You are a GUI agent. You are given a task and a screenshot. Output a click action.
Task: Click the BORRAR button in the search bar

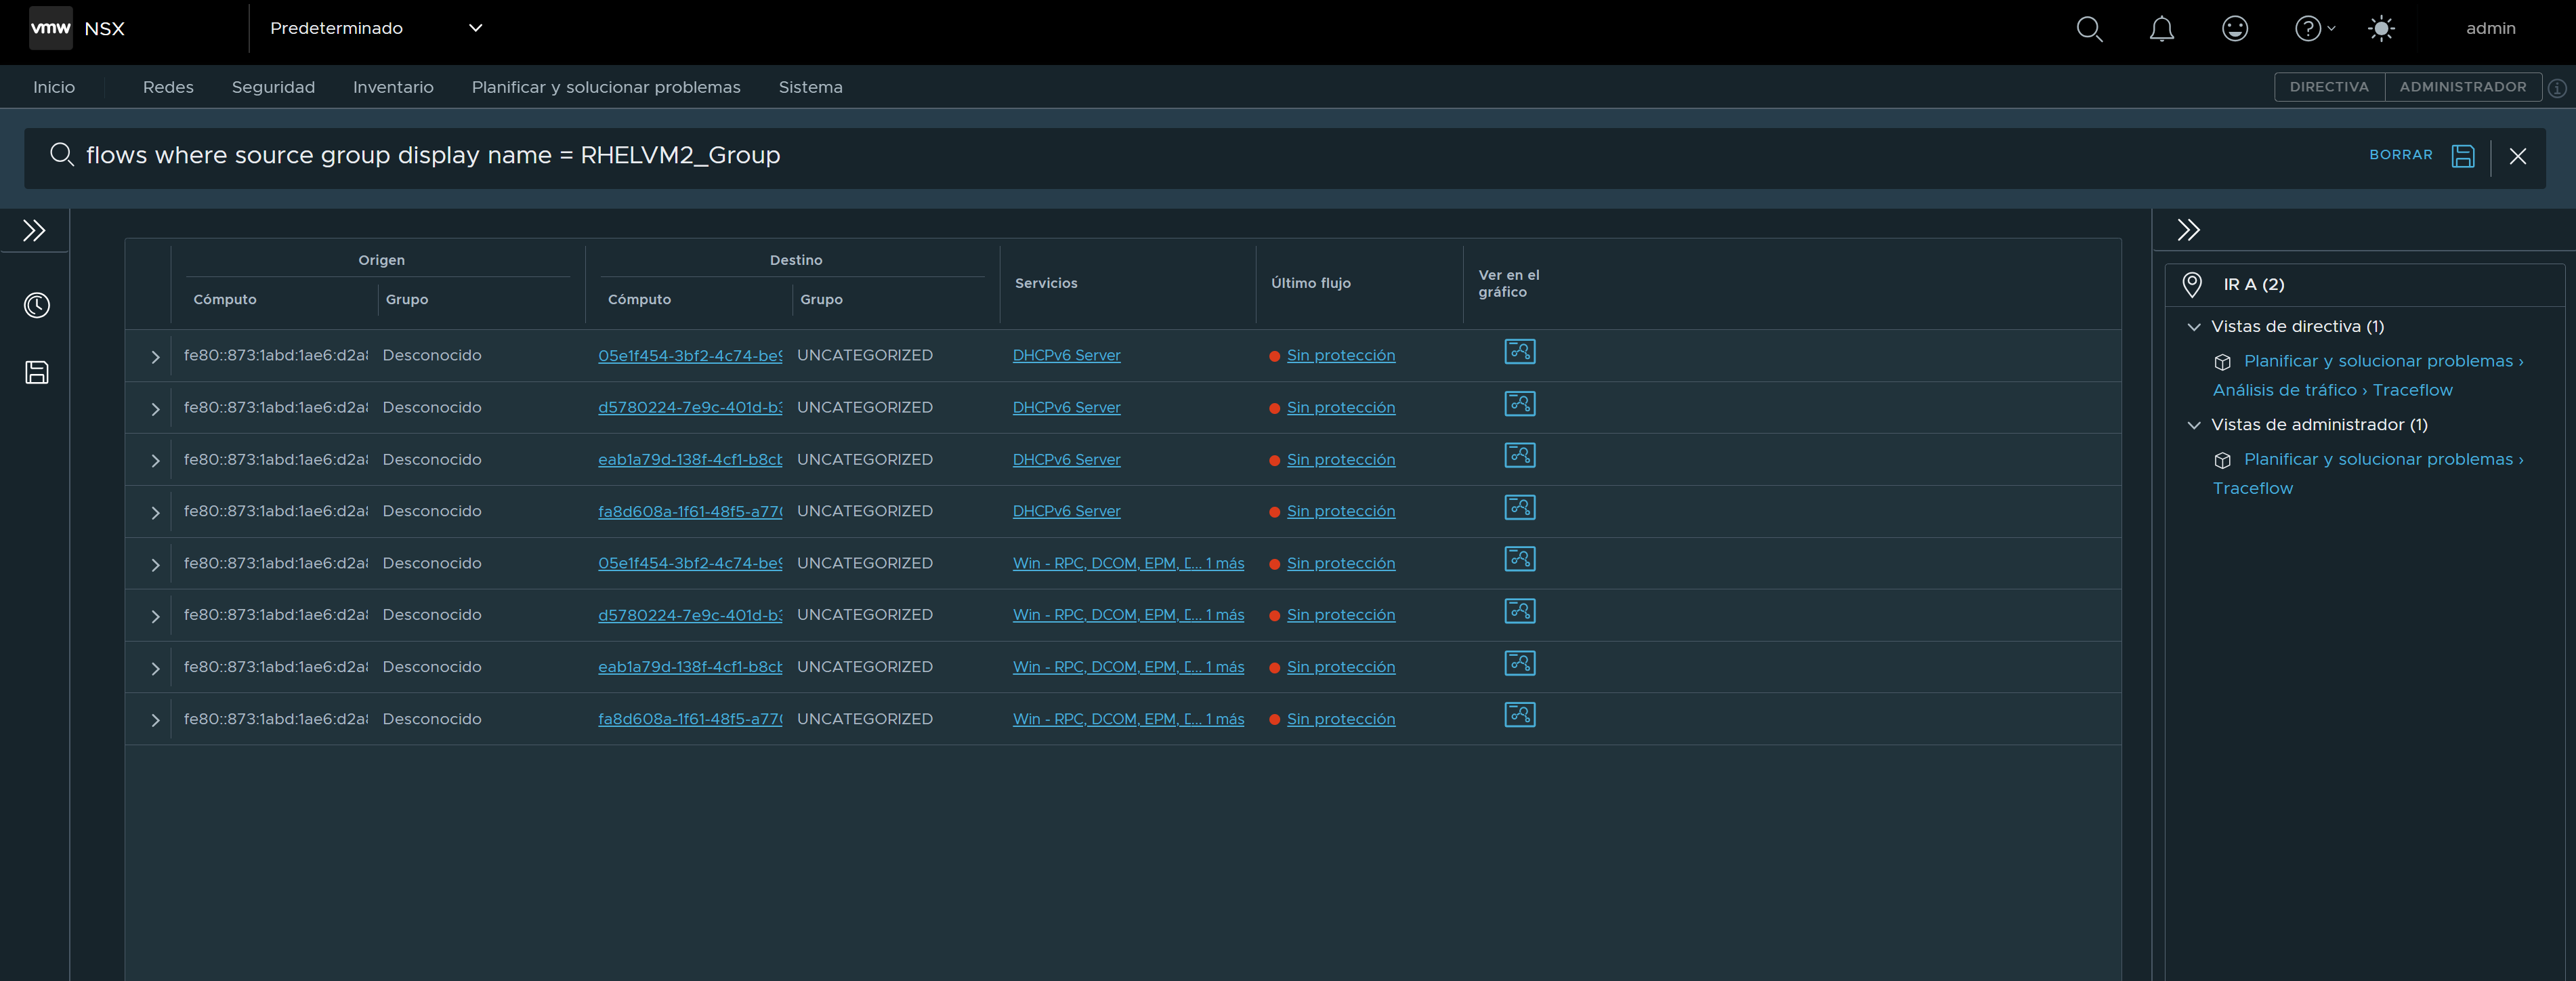2400,155
